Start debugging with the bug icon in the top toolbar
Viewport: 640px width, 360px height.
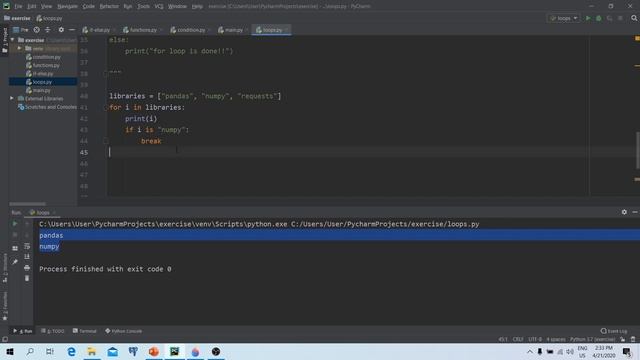(x=599, y=18)
